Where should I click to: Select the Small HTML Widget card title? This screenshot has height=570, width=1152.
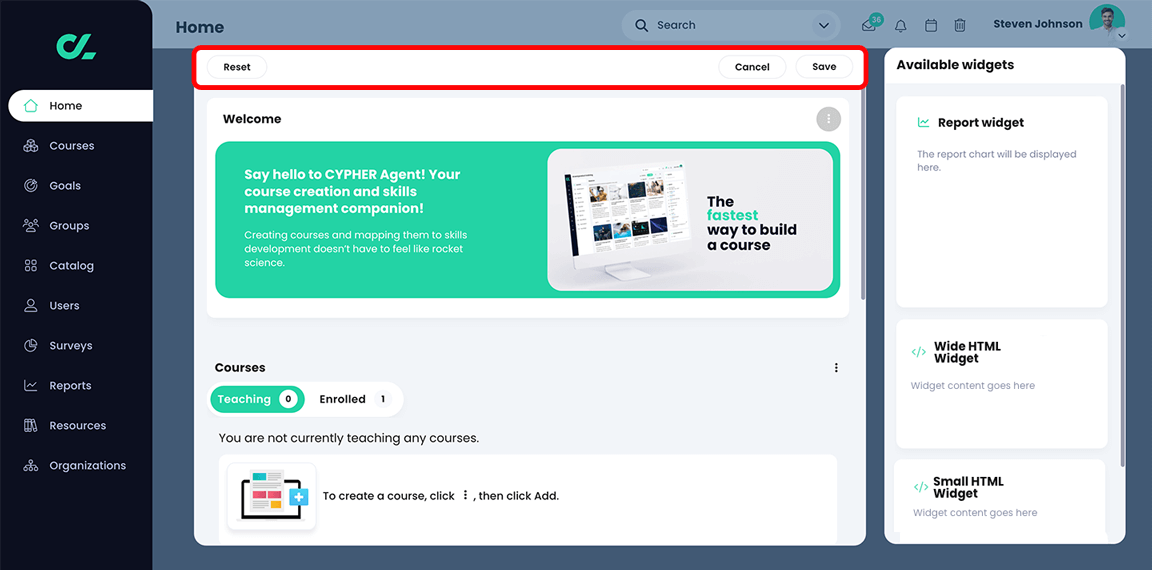click(968, 488)
